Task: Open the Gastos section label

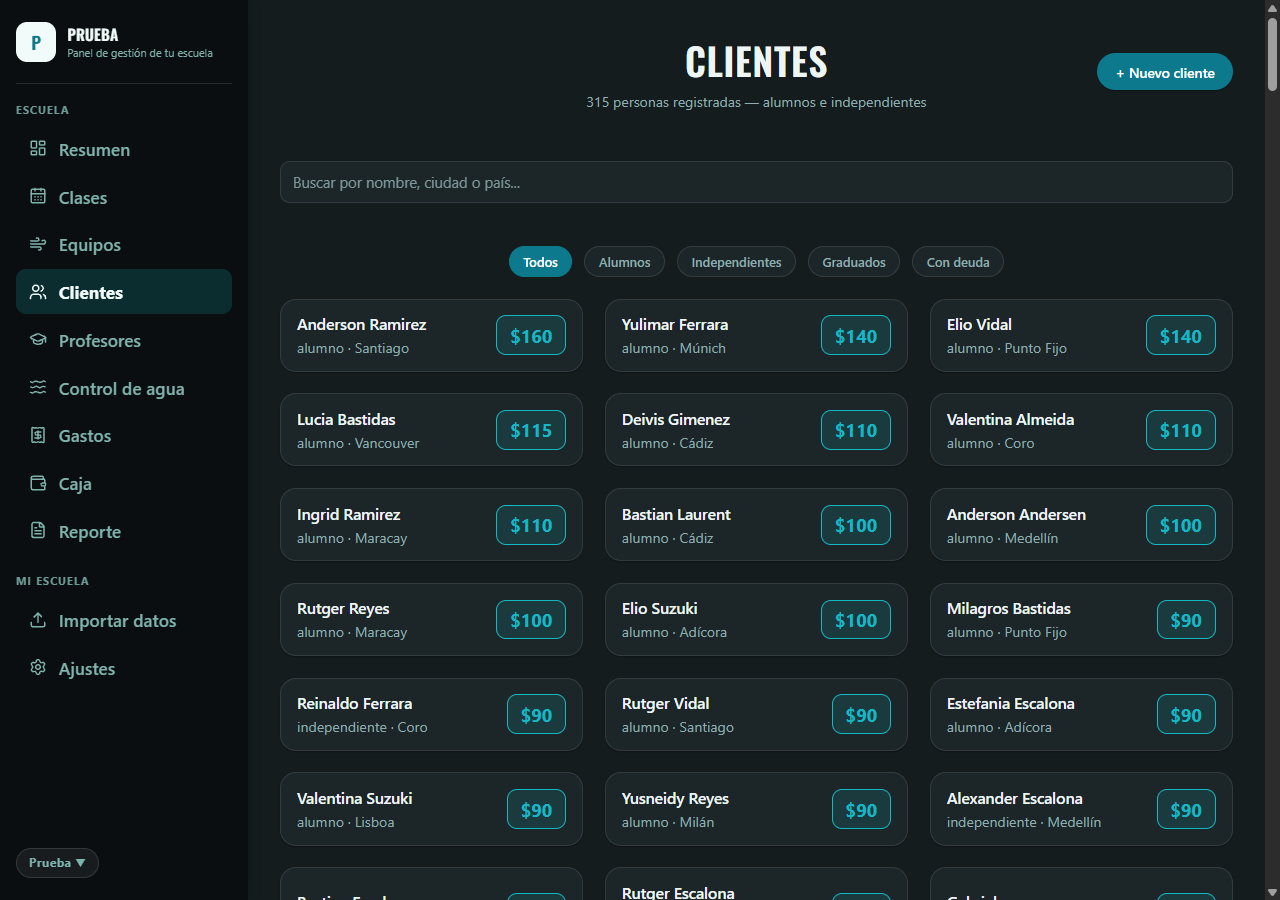Action: click(x=85, y=436)
